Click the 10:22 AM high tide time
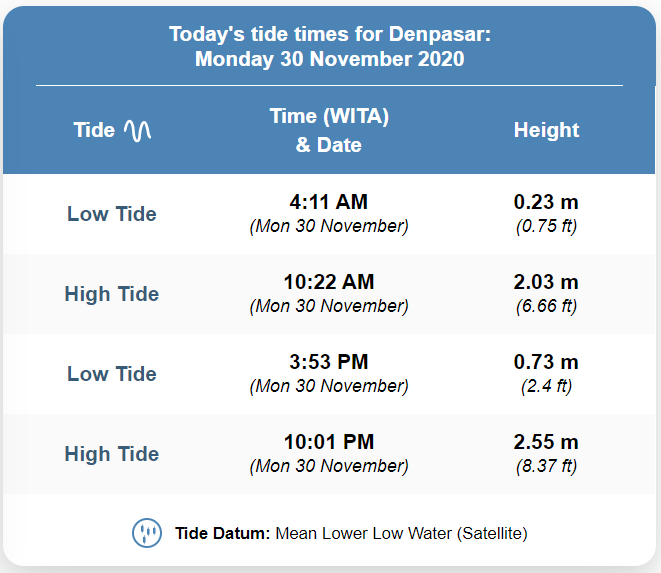 [329, 282]
